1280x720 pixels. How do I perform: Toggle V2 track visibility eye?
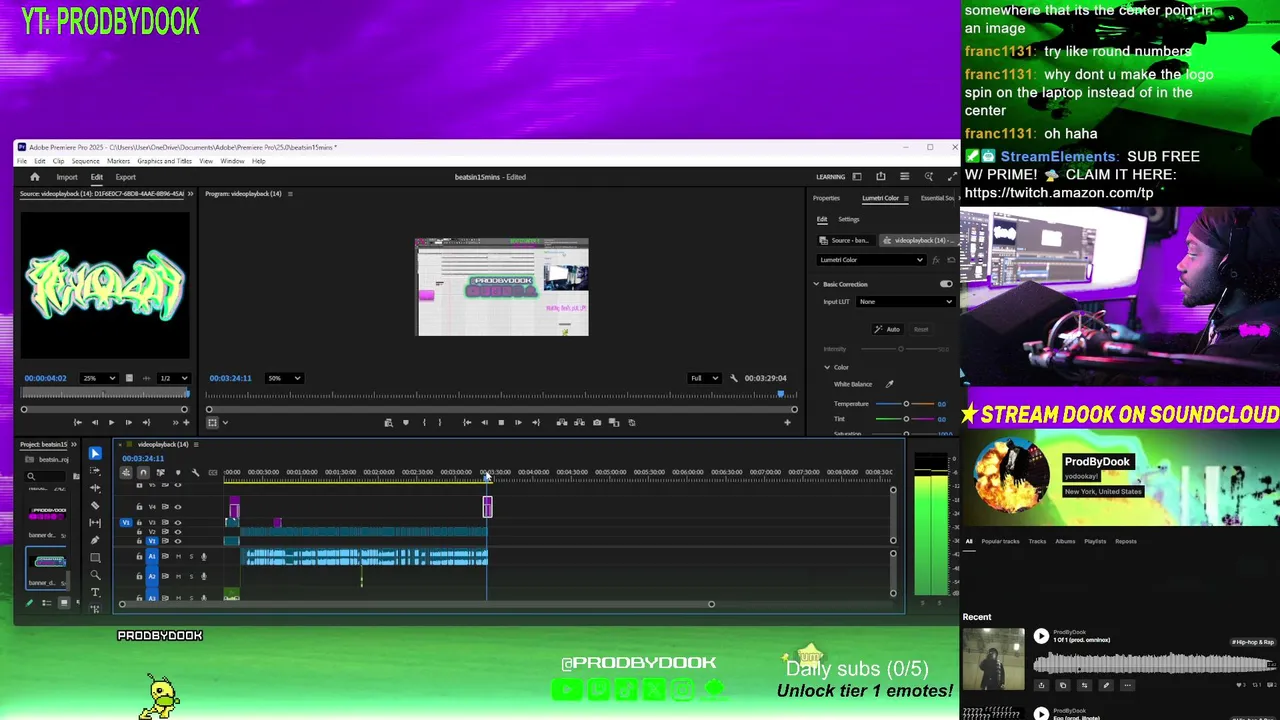pos(178,531)
